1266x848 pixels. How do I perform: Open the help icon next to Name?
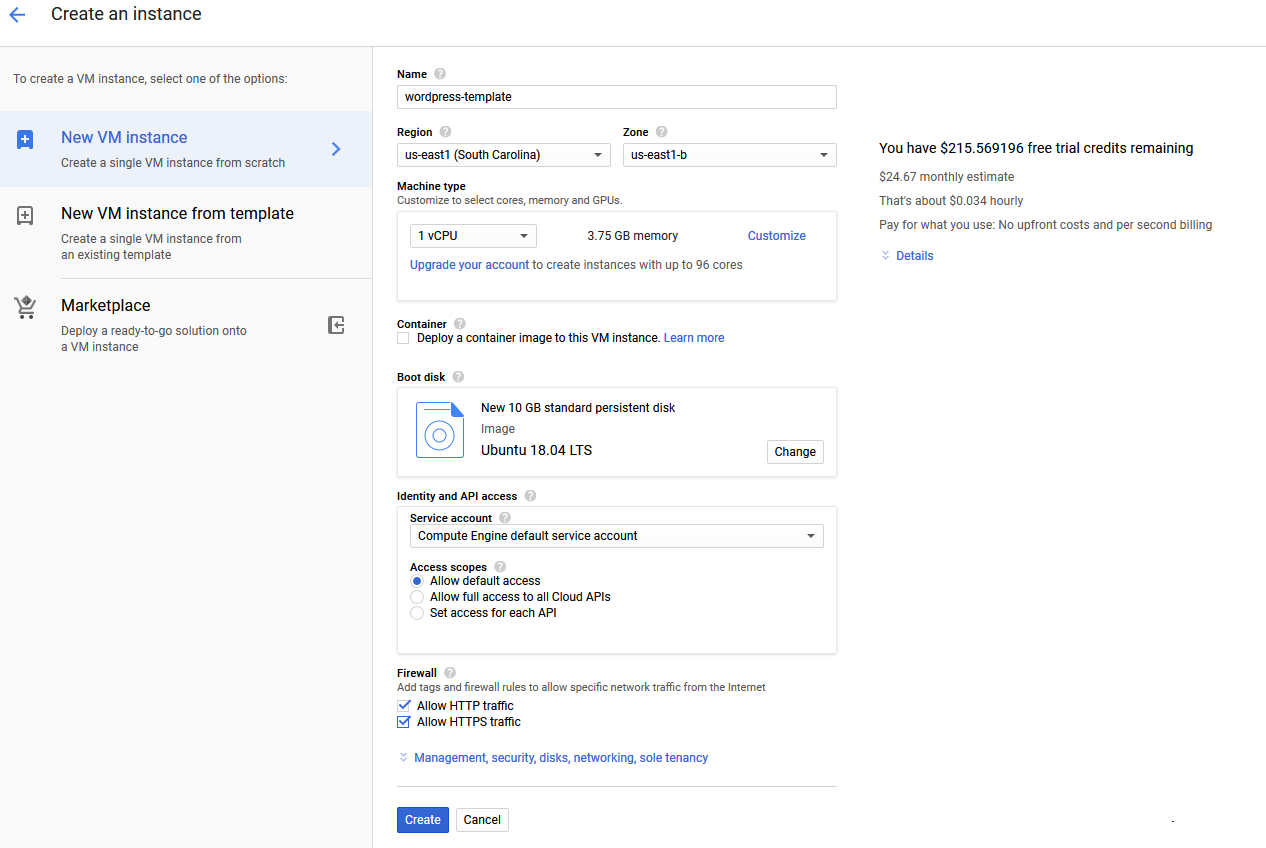tap(440, 74)
